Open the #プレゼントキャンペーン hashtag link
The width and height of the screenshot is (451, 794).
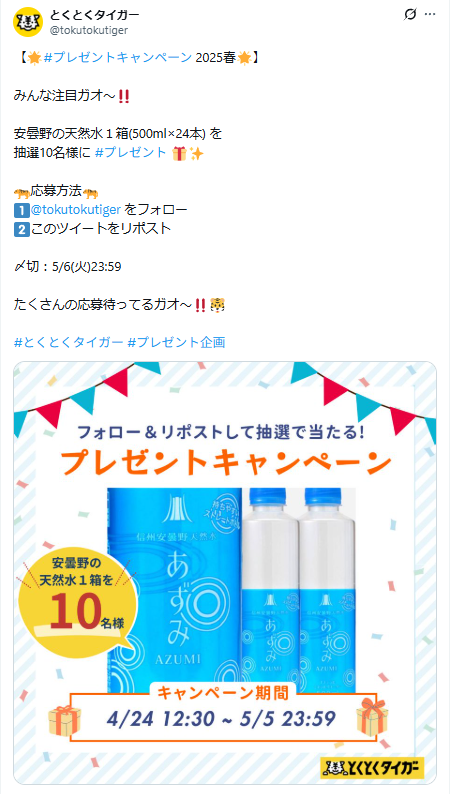pyautogui.click(x=118, y=58)
